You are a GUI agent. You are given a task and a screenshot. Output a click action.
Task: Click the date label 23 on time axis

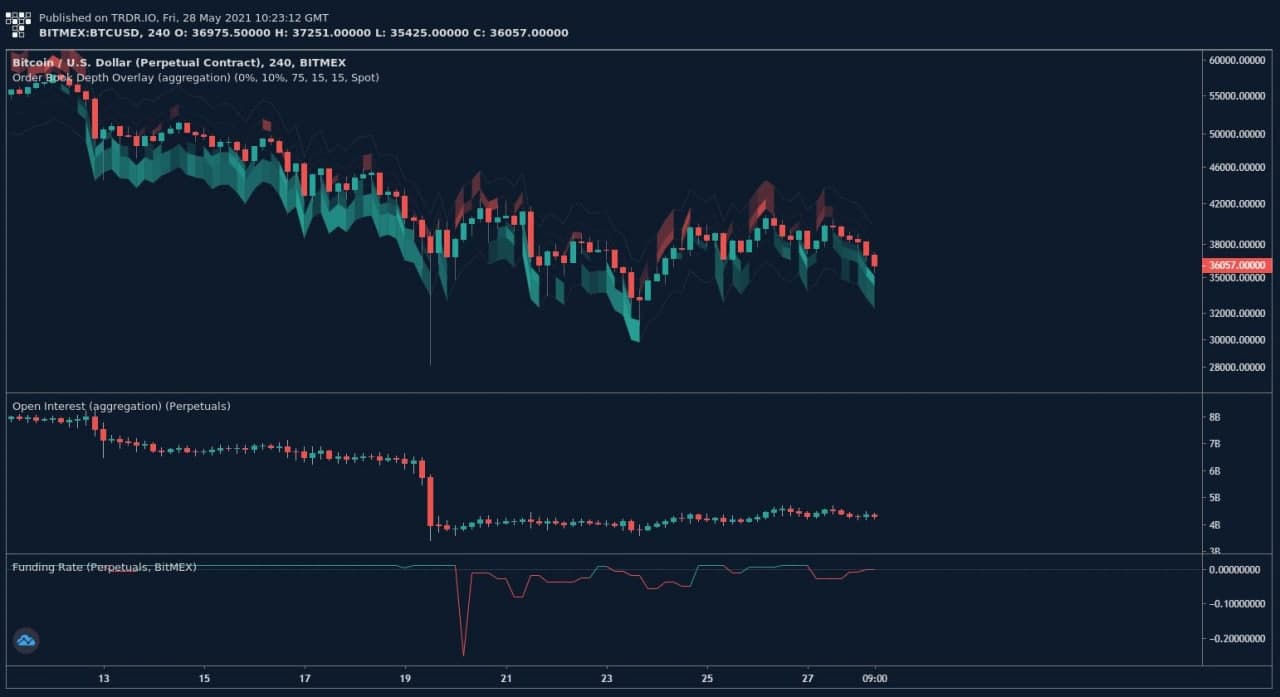pos(606,677)
